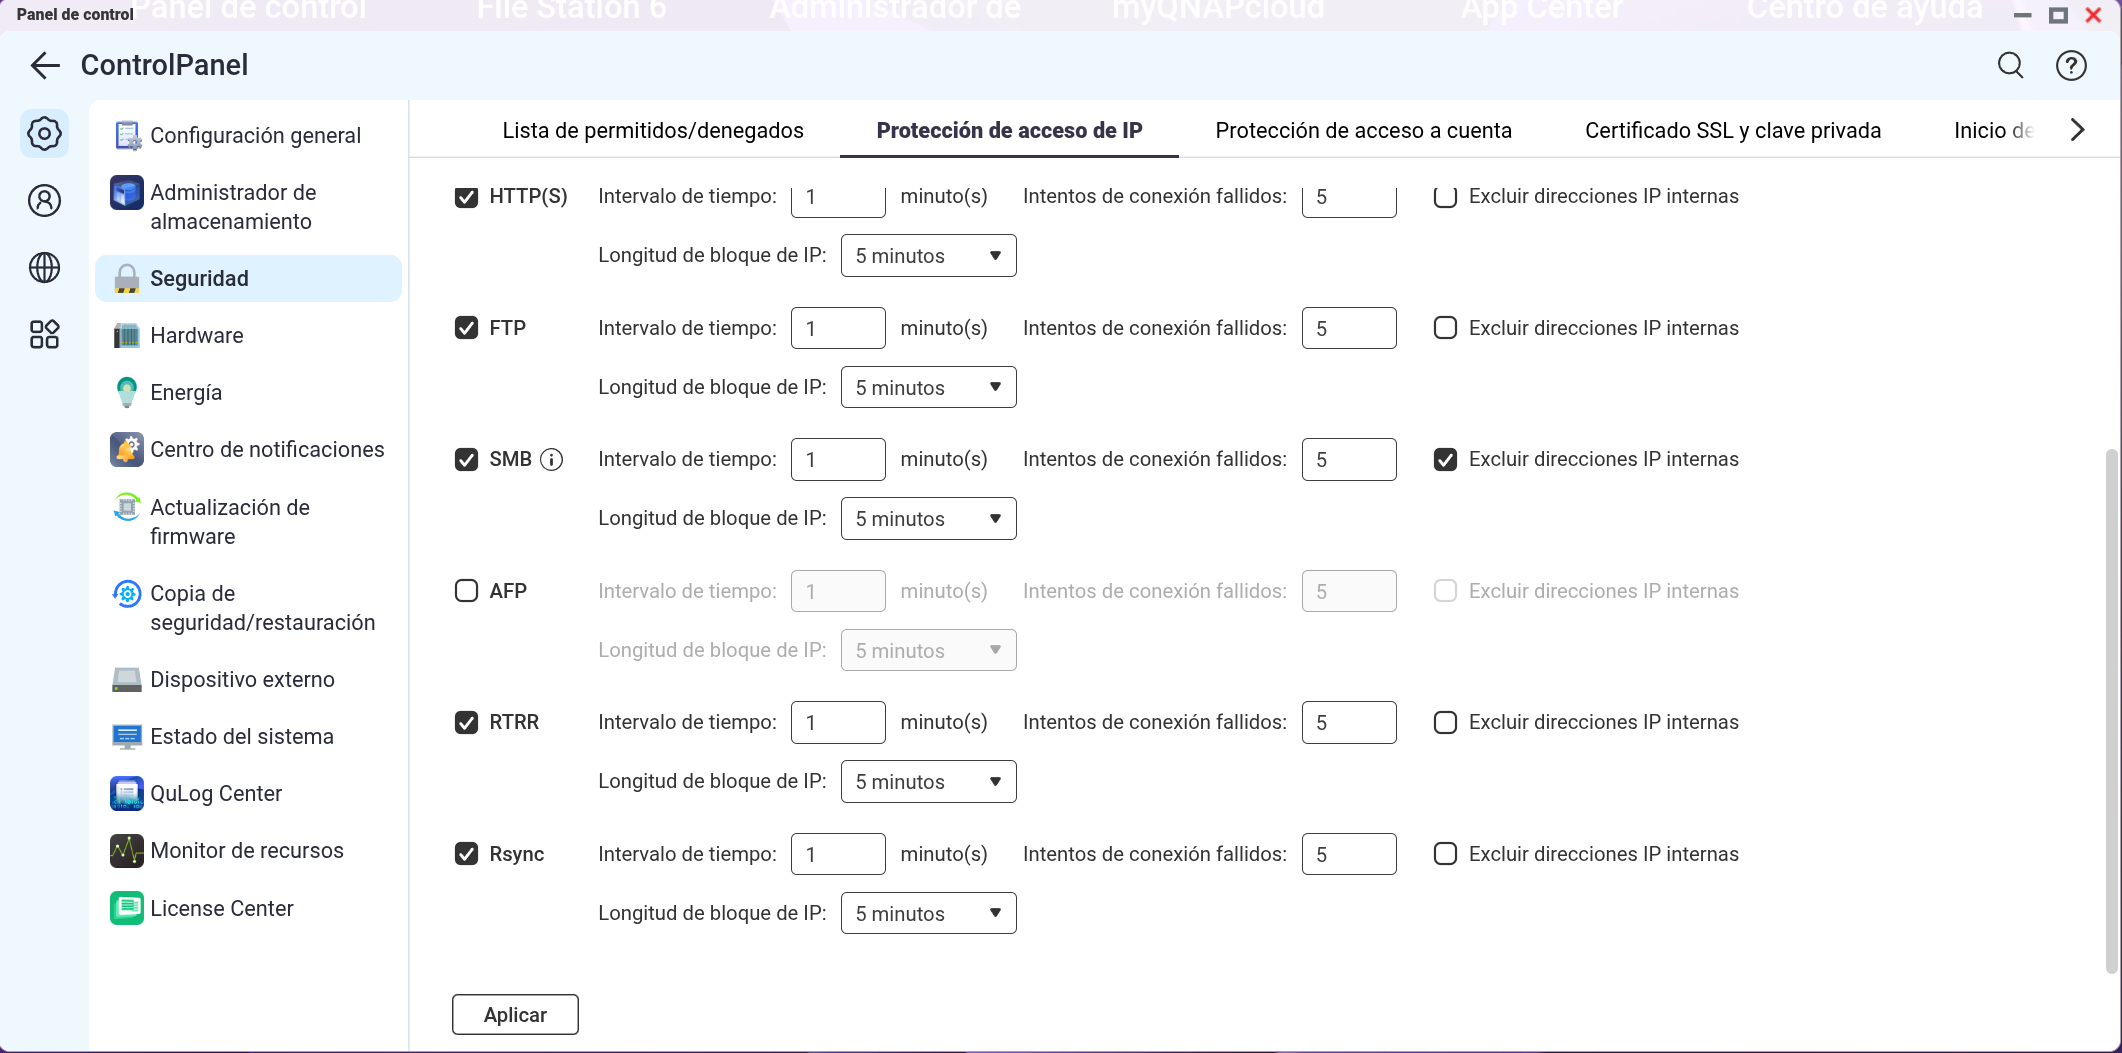Click the SMB info icon
The height and width of the screenshot is (1053, 2122).
(551, 460)
